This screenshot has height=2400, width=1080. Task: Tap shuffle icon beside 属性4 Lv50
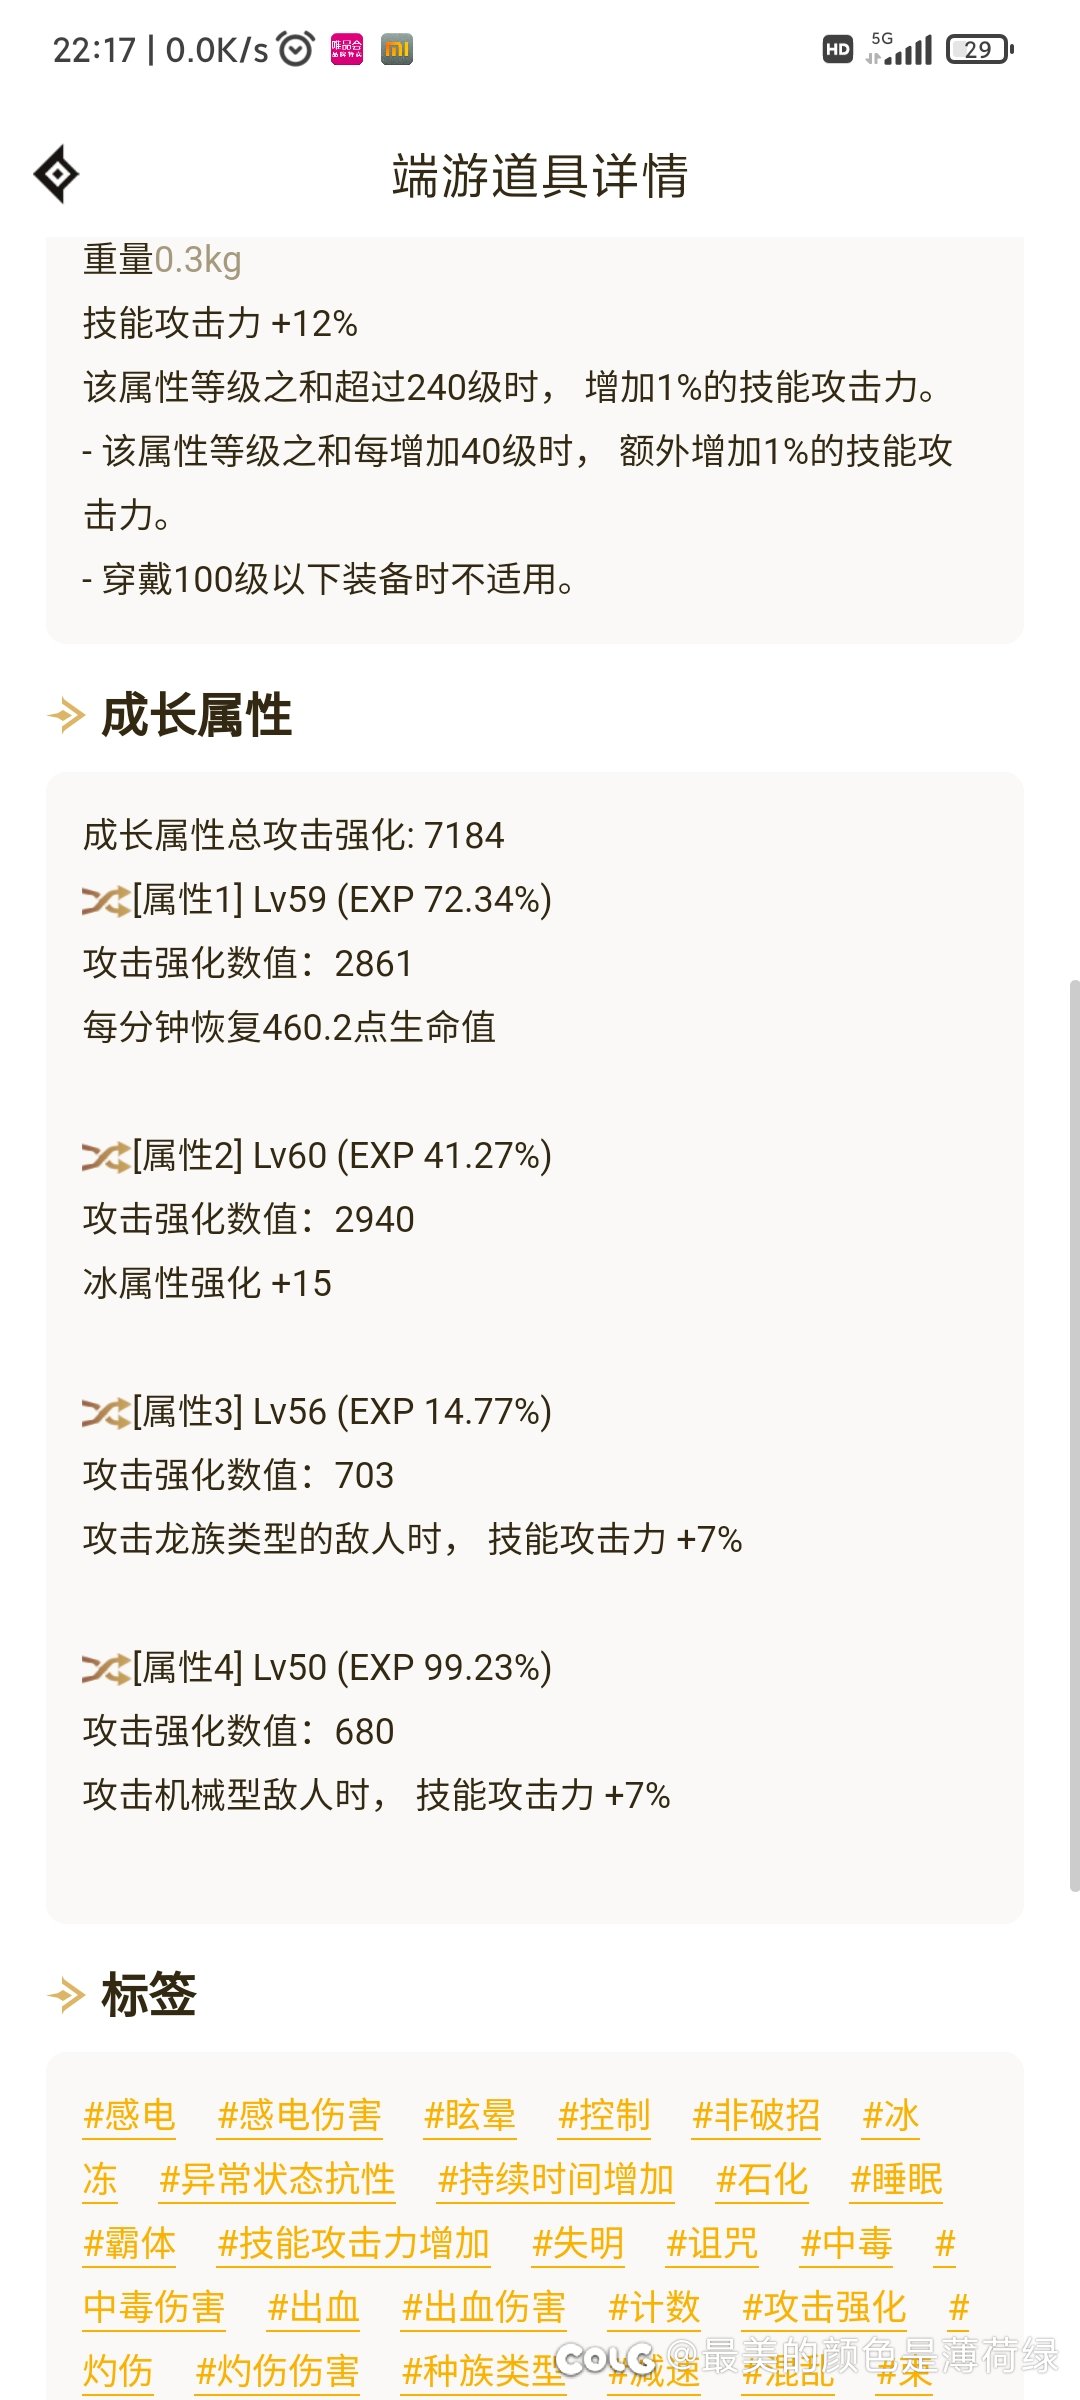(106, 1669)
